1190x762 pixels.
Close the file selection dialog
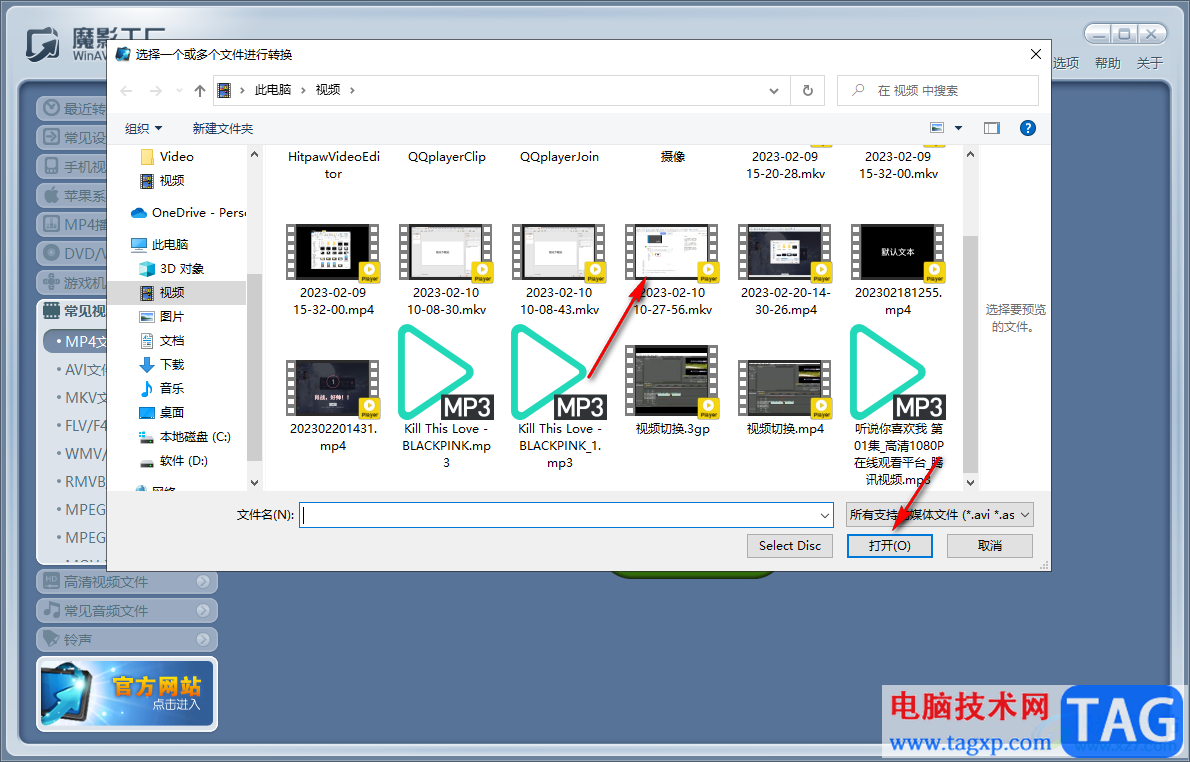(x=1035, y=54)
